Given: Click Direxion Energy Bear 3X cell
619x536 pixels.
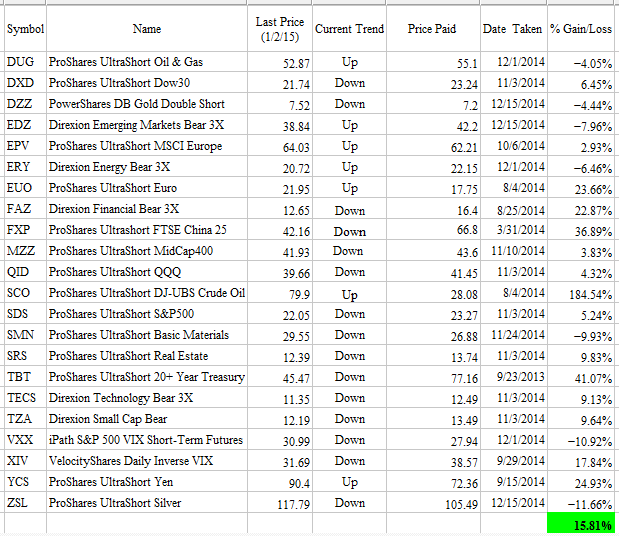Looking at the screenshot, I should [x=147, y=167].
